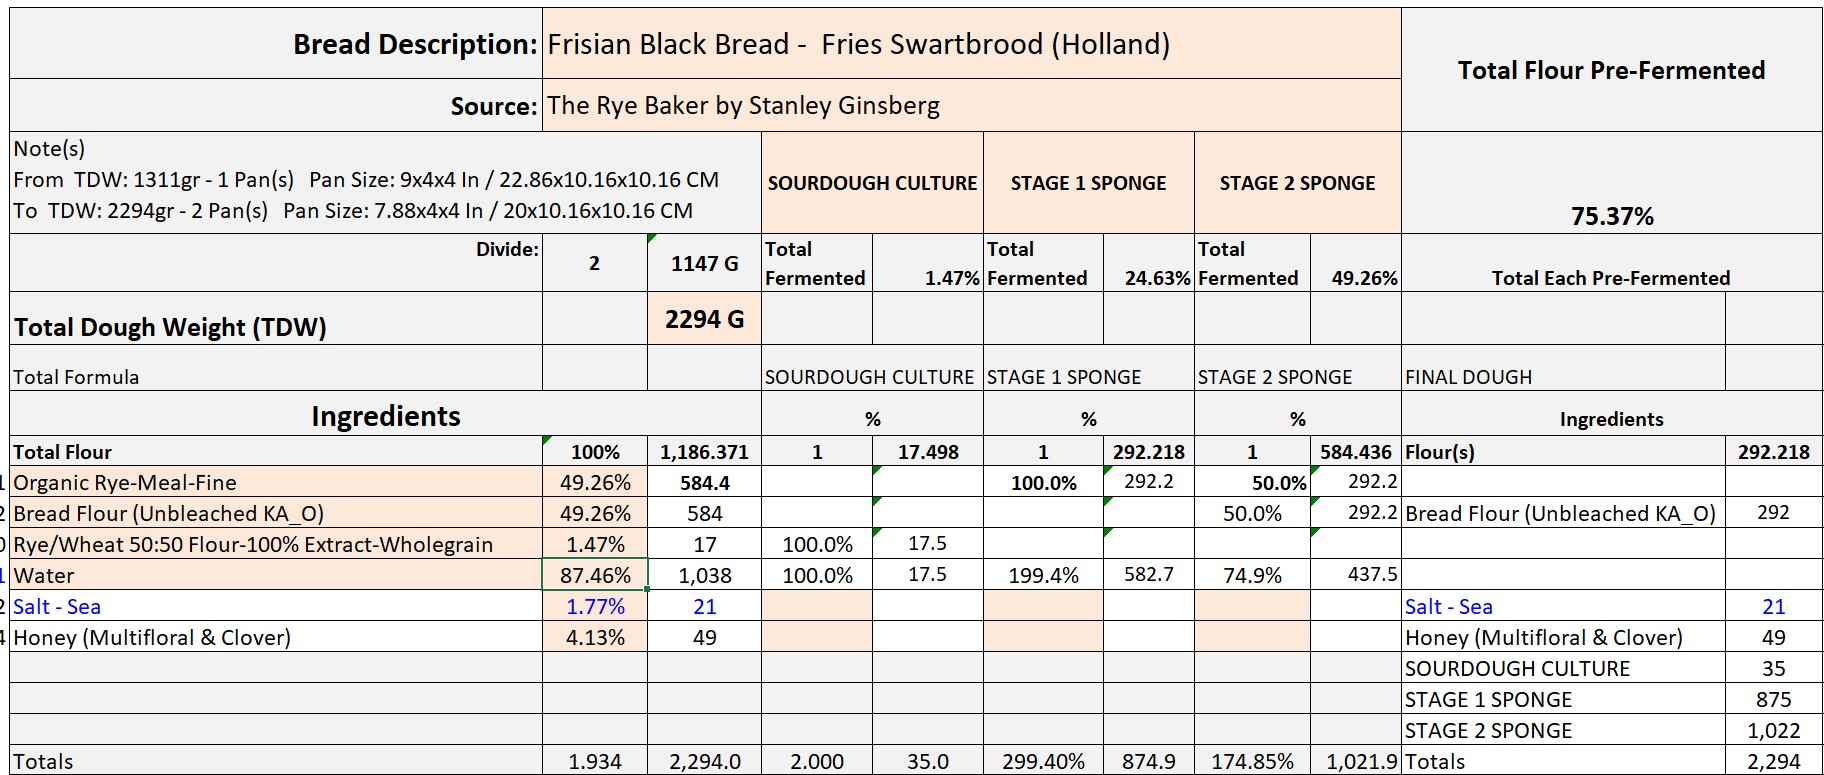
Task: Click the Source cell naming The Rye Baker
Action: [x=970, y=106]
